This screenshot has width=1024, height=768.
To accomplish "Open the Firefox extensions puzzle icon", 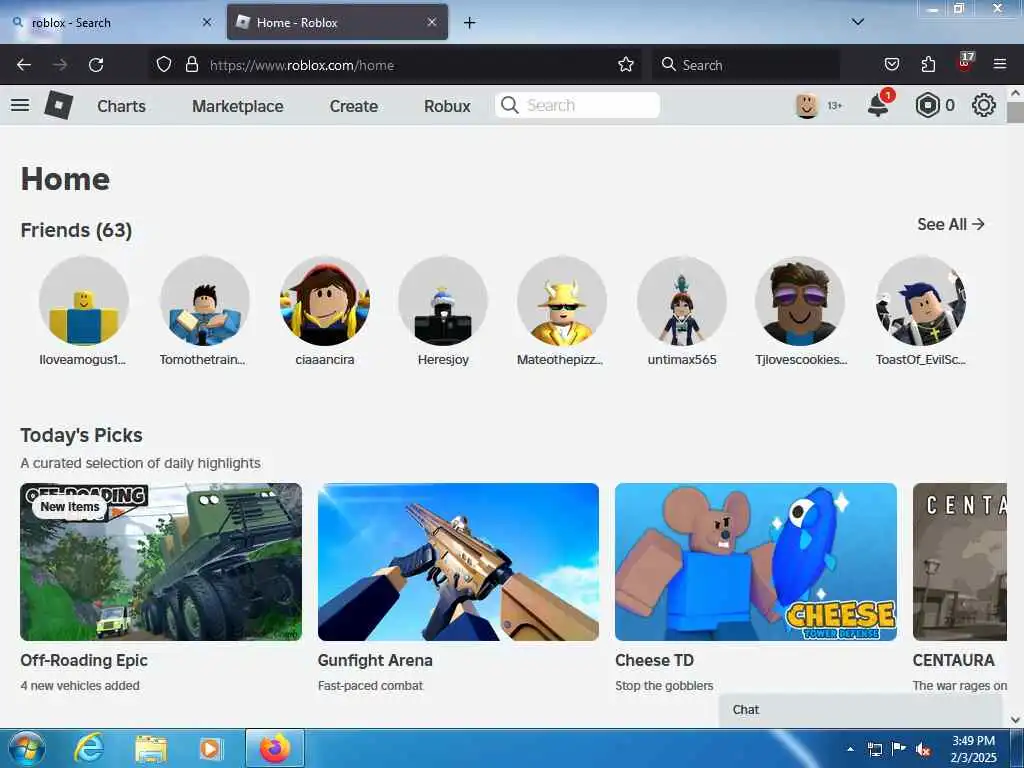I will pyautogui.click(x=928, y=64).
